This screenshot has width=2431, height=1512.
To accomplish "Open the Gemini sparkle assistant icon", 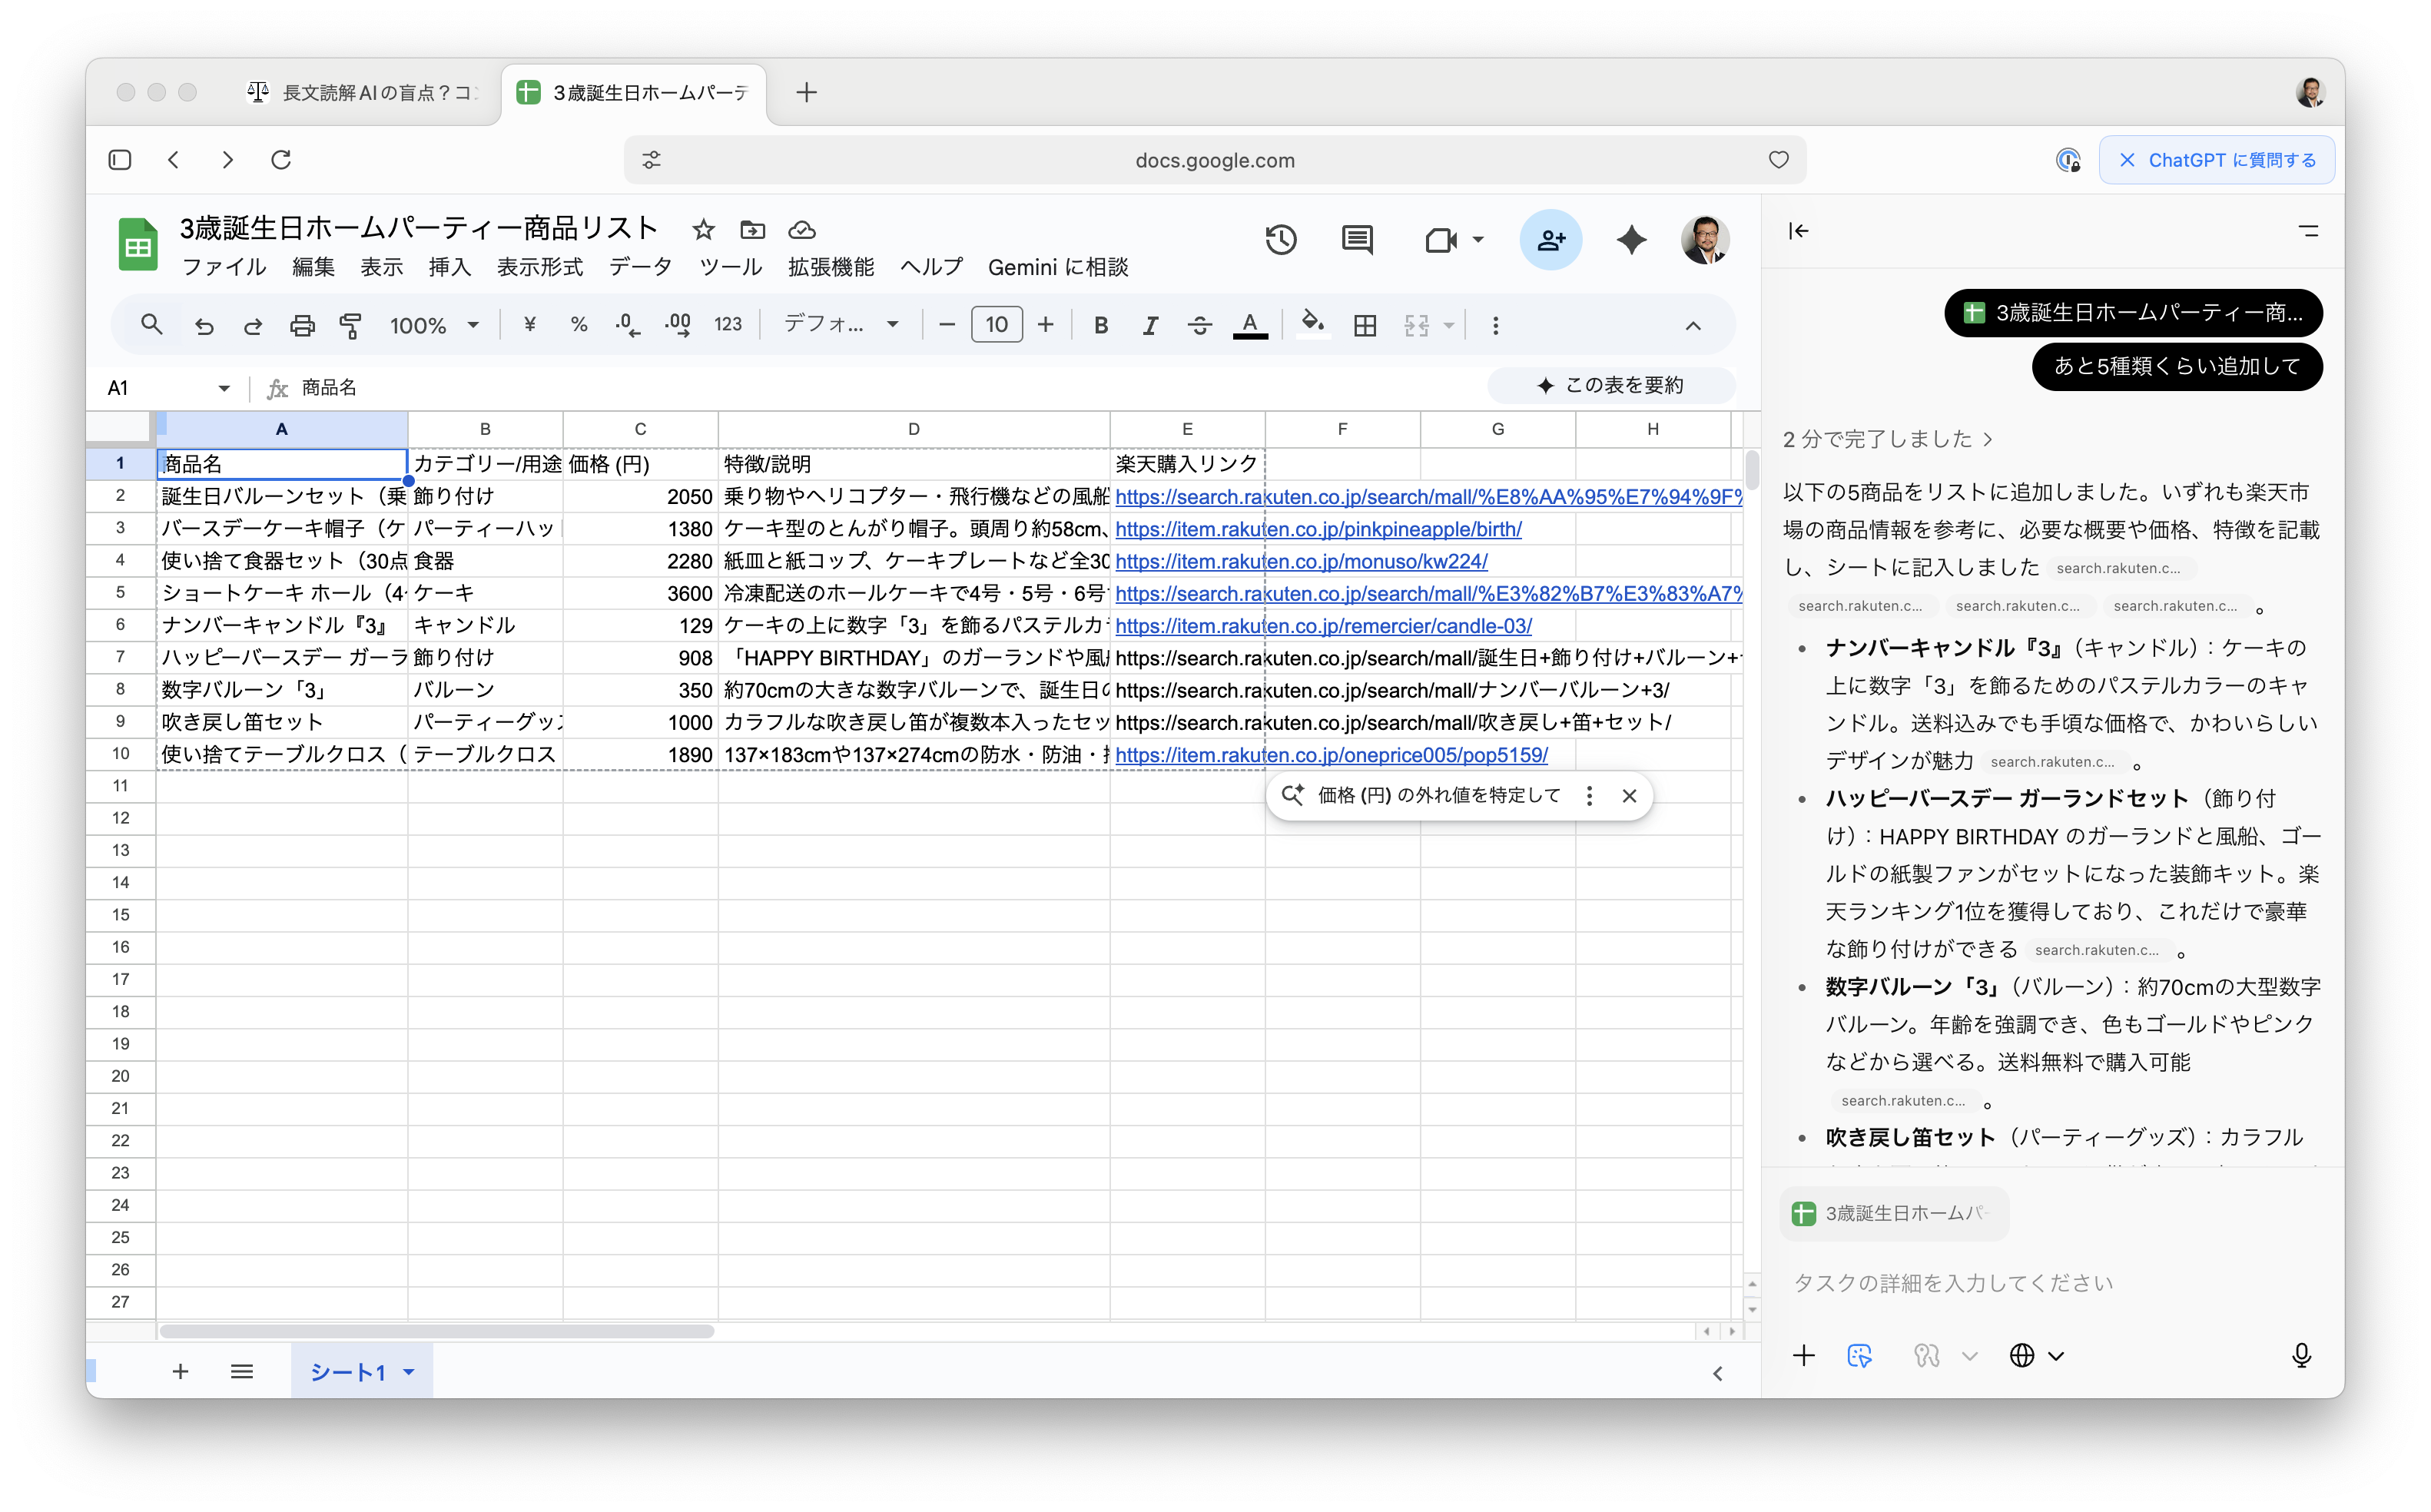I will click(x=1631, y=239).
